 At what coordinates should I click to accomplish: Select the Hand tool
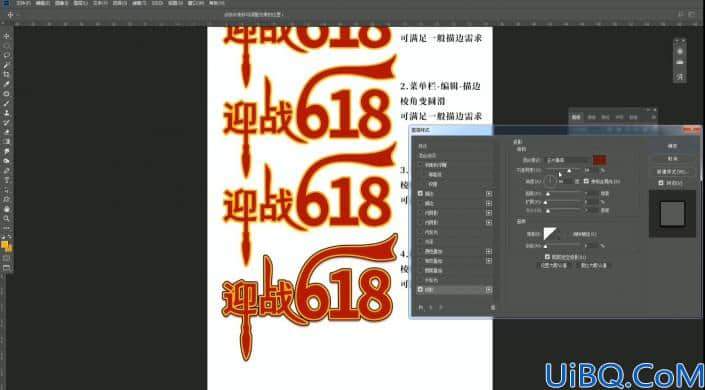pos(7,209)
